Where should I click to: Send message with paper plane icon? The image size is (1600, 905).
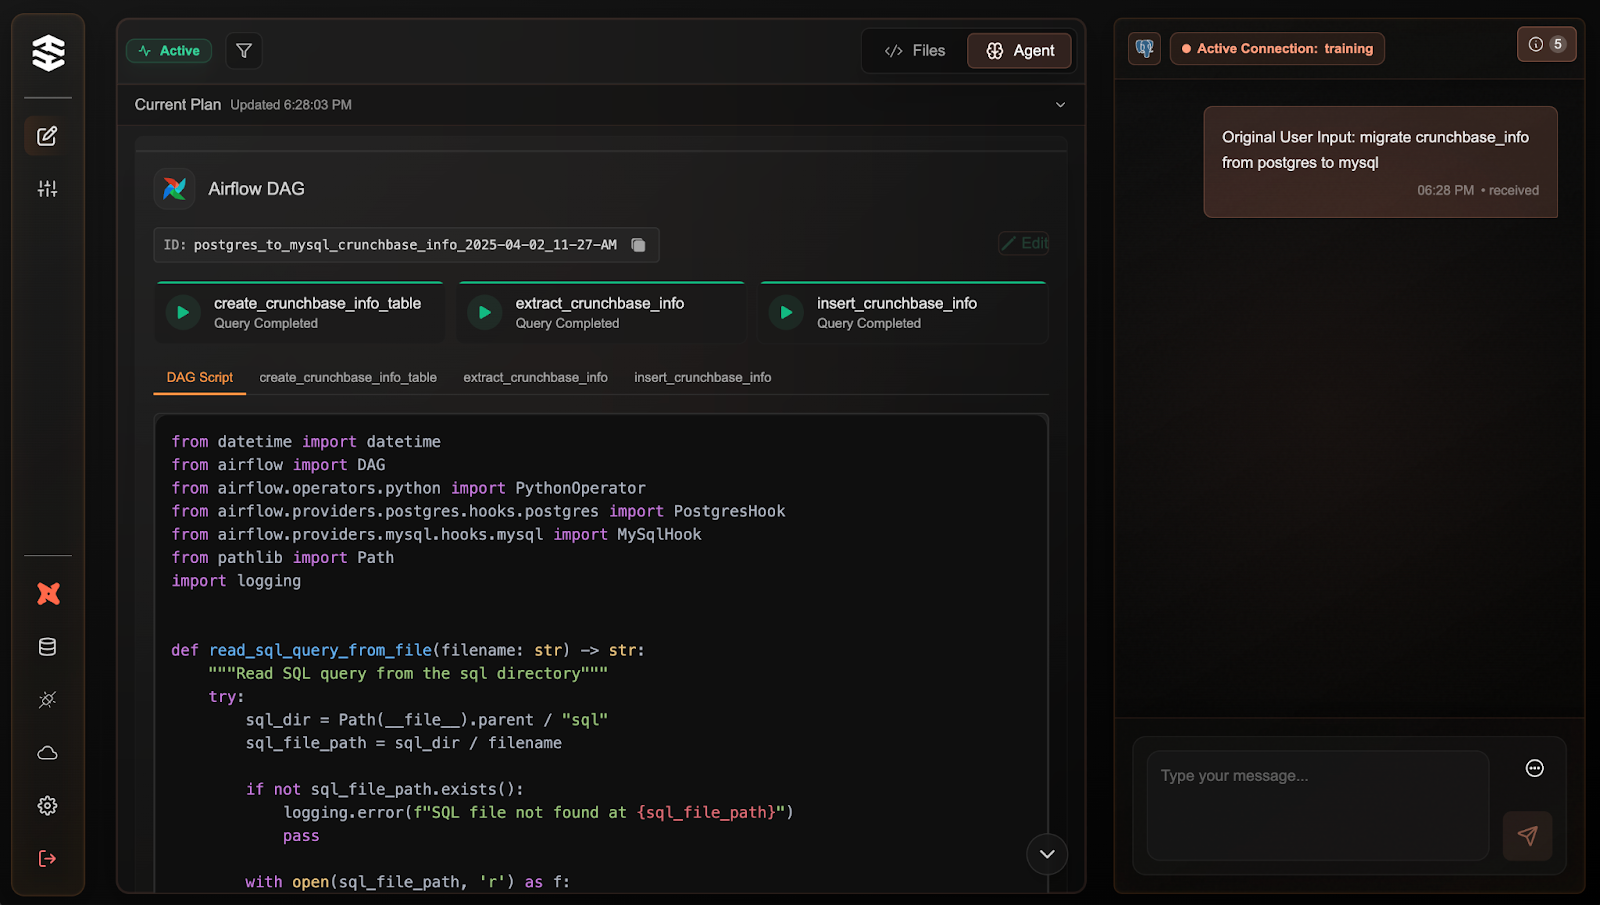click(1527, 836)
